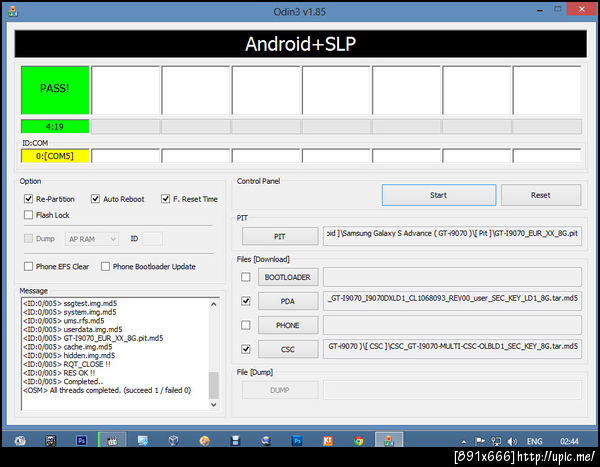600x467 pixels.
Task: Enable Phone EFS Clear checkbox
Action: [x=28, y=266]
